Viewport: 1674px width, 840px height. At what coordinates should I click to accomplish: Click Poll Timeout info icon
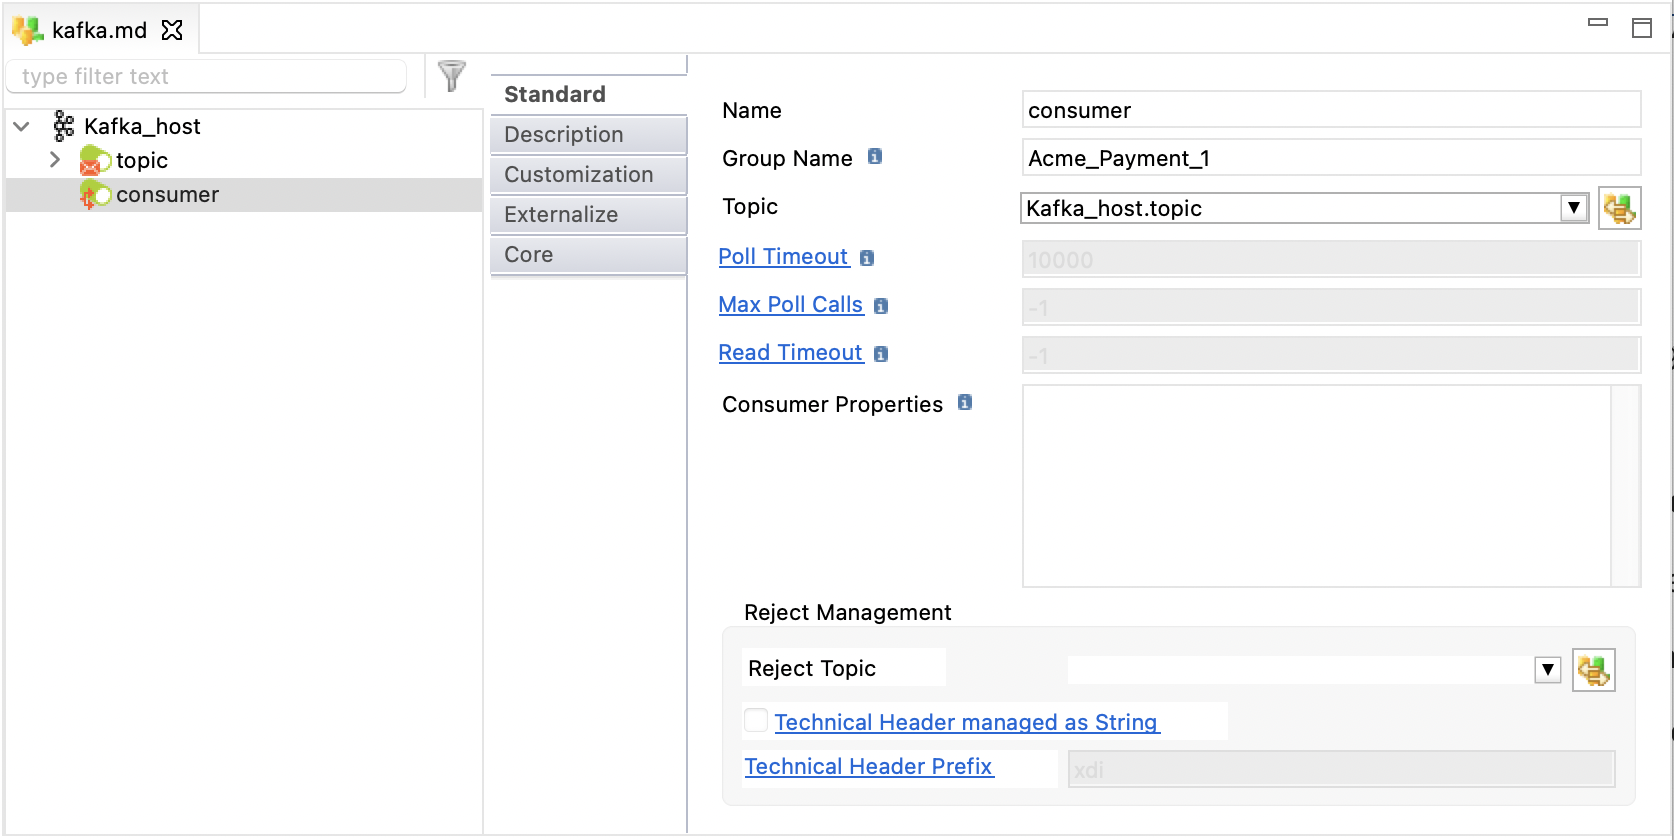[x=867, y=258]
